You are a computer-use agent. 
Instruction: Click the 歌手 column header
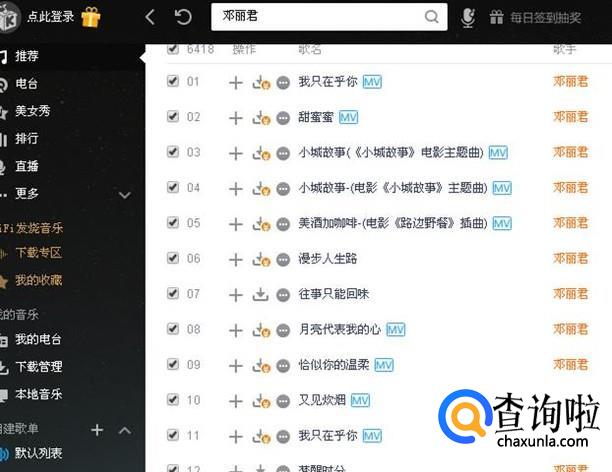click(x=564, y=49)
